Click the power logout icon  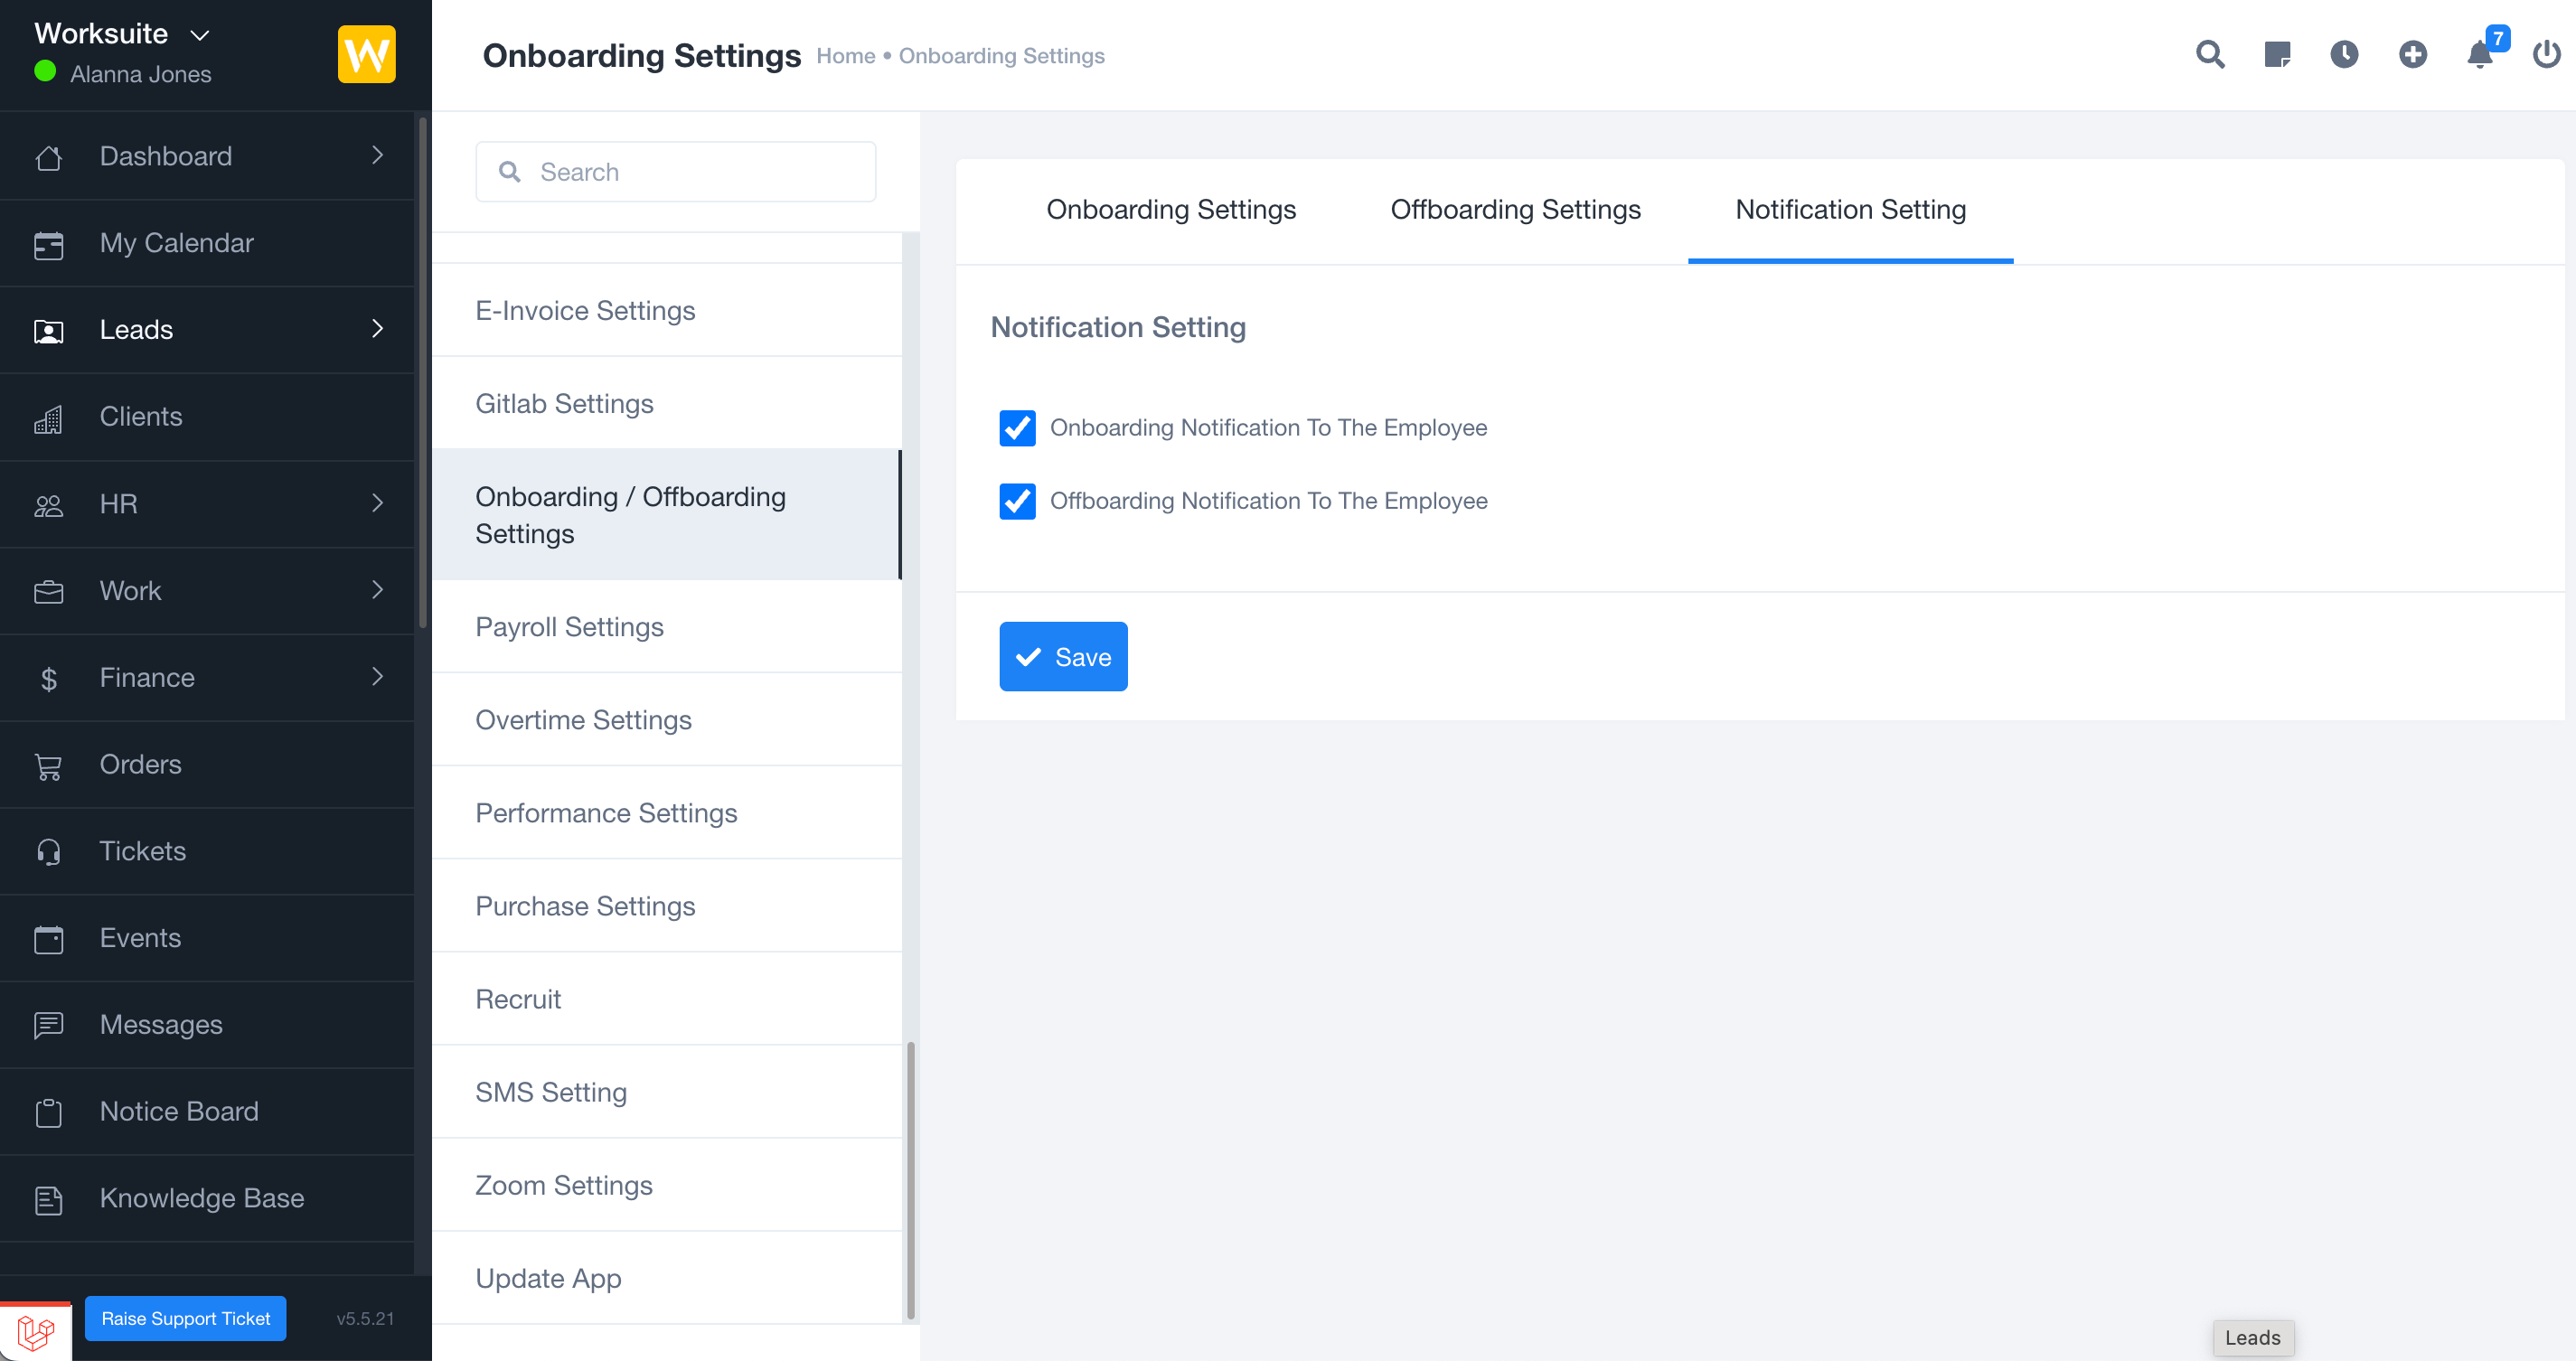(x=2546, y=54)
